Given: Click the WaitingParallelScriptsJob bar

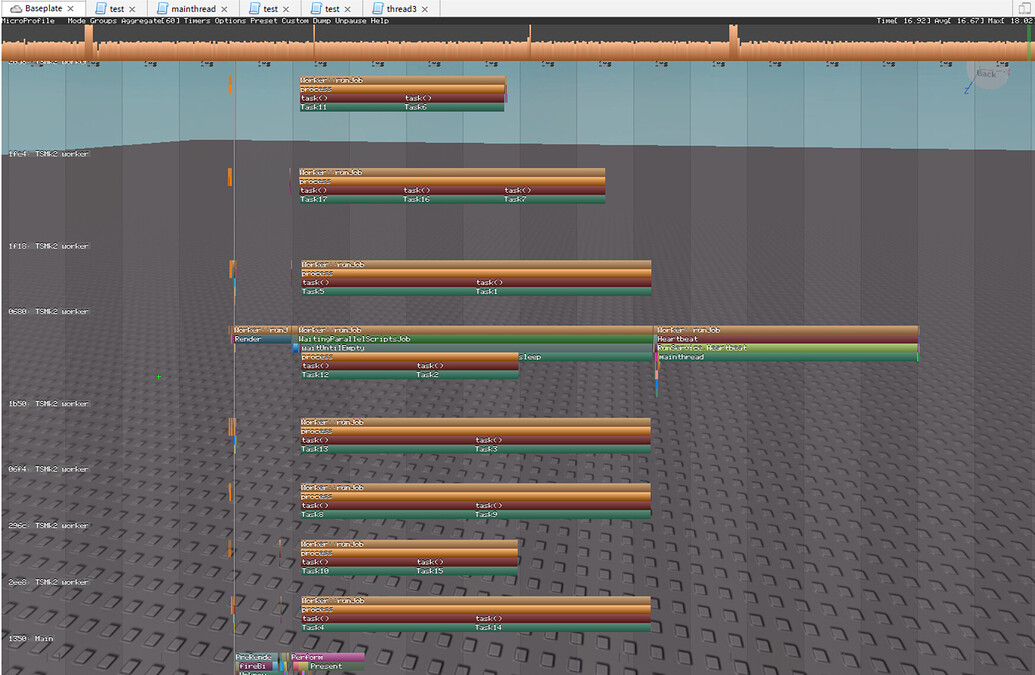Looking at the screenshot, I should pos(475,339).
